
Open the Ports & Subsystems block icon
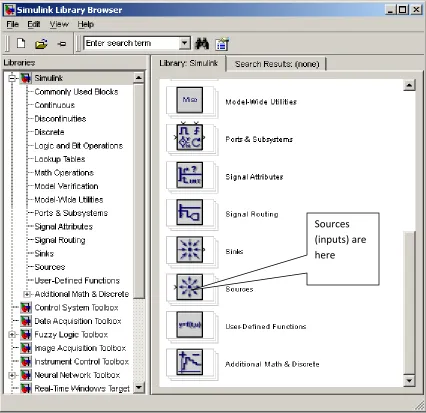coord(190,137)
